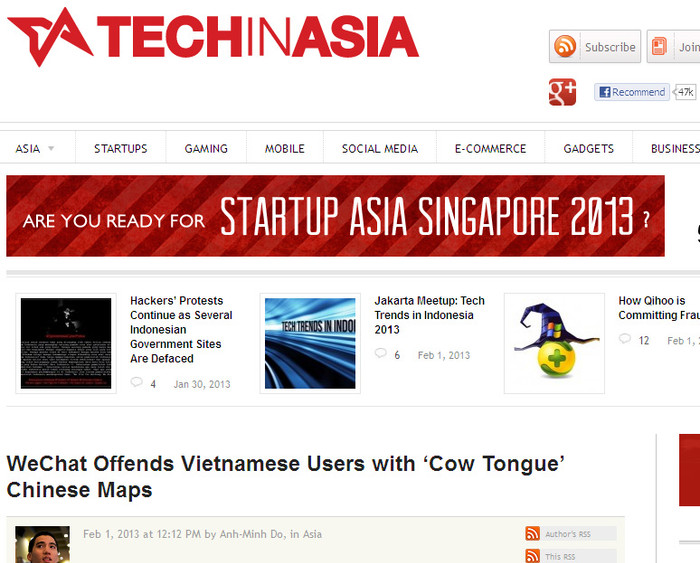Open the Qihoo wizard hat thumbnail

554,343
